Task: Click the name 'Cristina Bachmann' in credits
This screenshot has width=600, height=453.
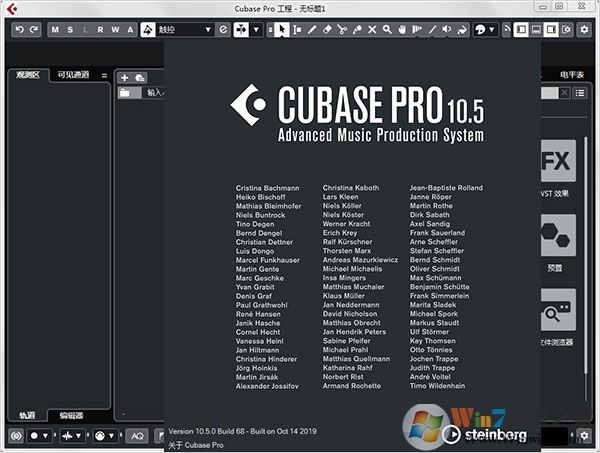Action: click(x=267, y=188)
